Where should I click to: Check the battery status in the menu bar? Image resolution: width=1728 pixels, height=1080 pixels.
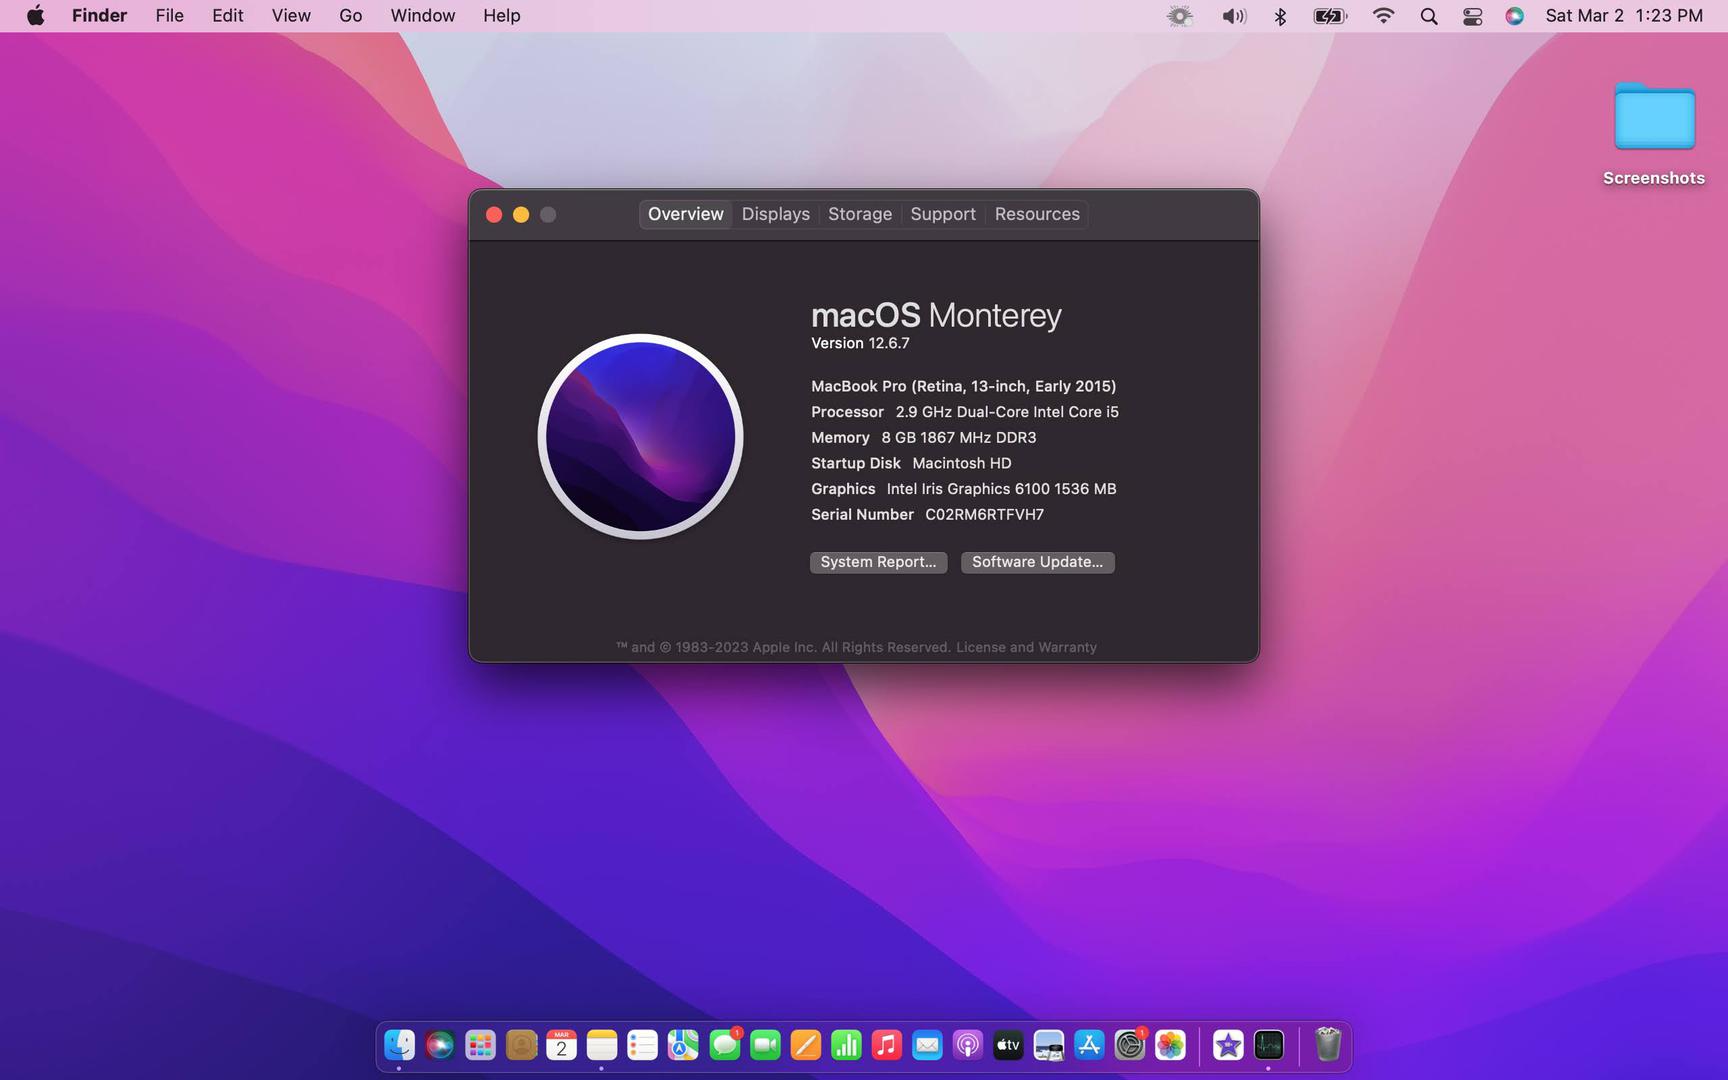pyautogui.click(x=1330, y=16)
